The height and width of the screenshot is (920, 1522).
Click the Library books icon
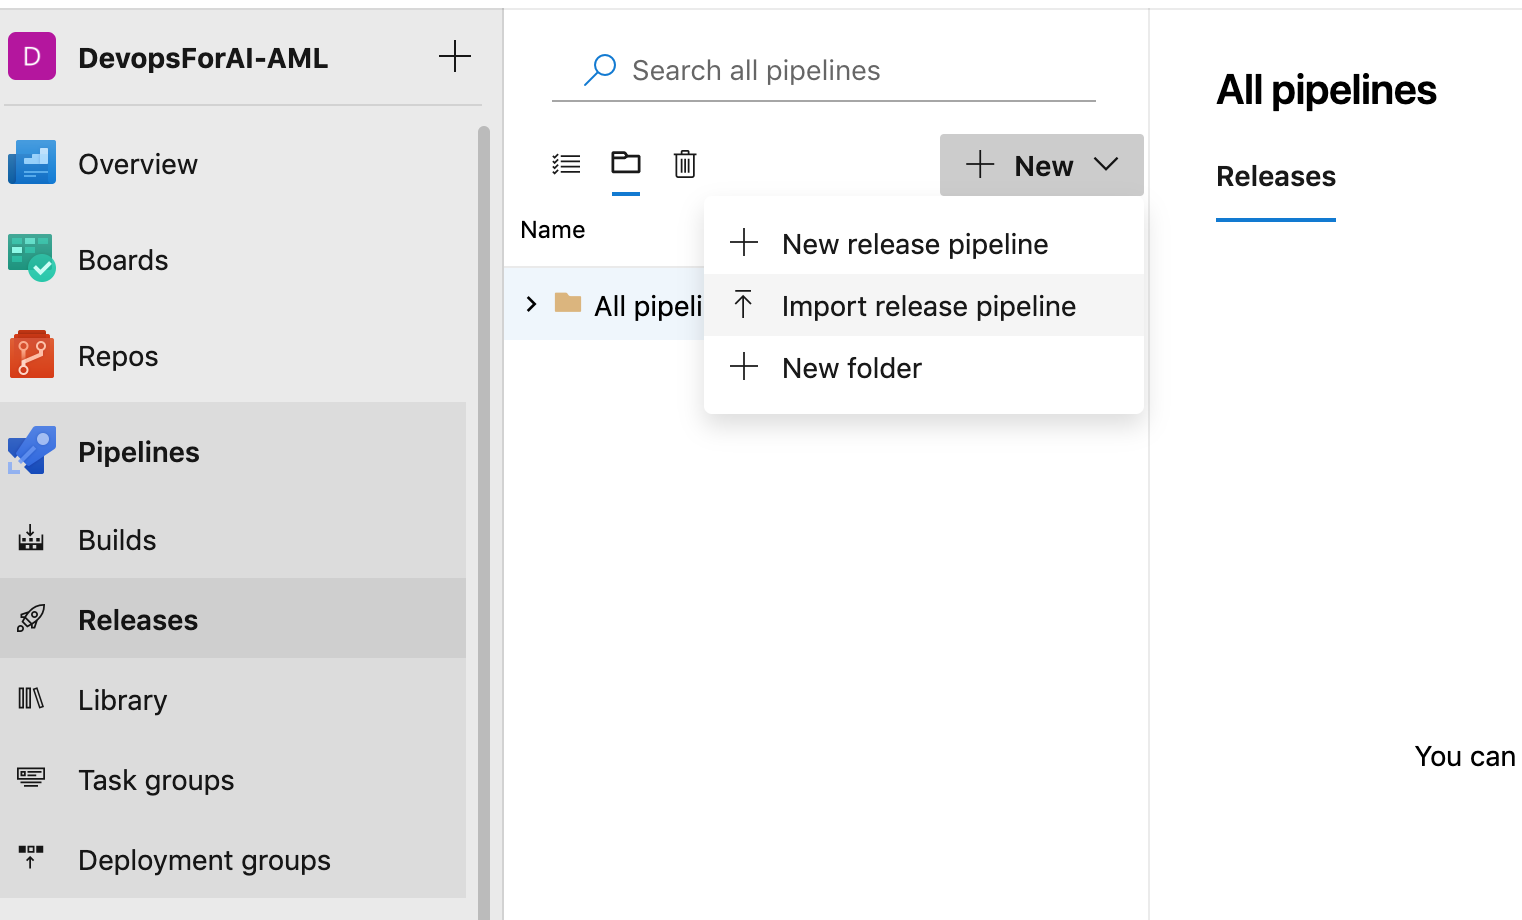pyautogui.click(x=31, y=698)
